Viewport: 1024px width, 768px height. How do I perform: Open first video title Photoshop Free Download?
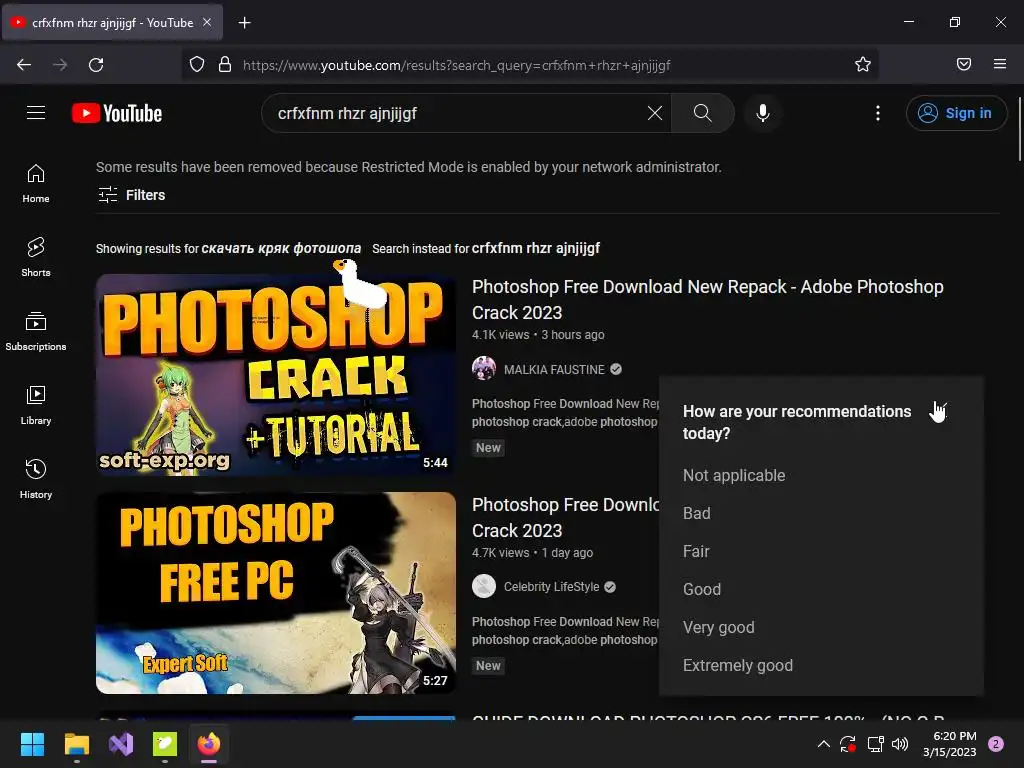tap(707, 300)
